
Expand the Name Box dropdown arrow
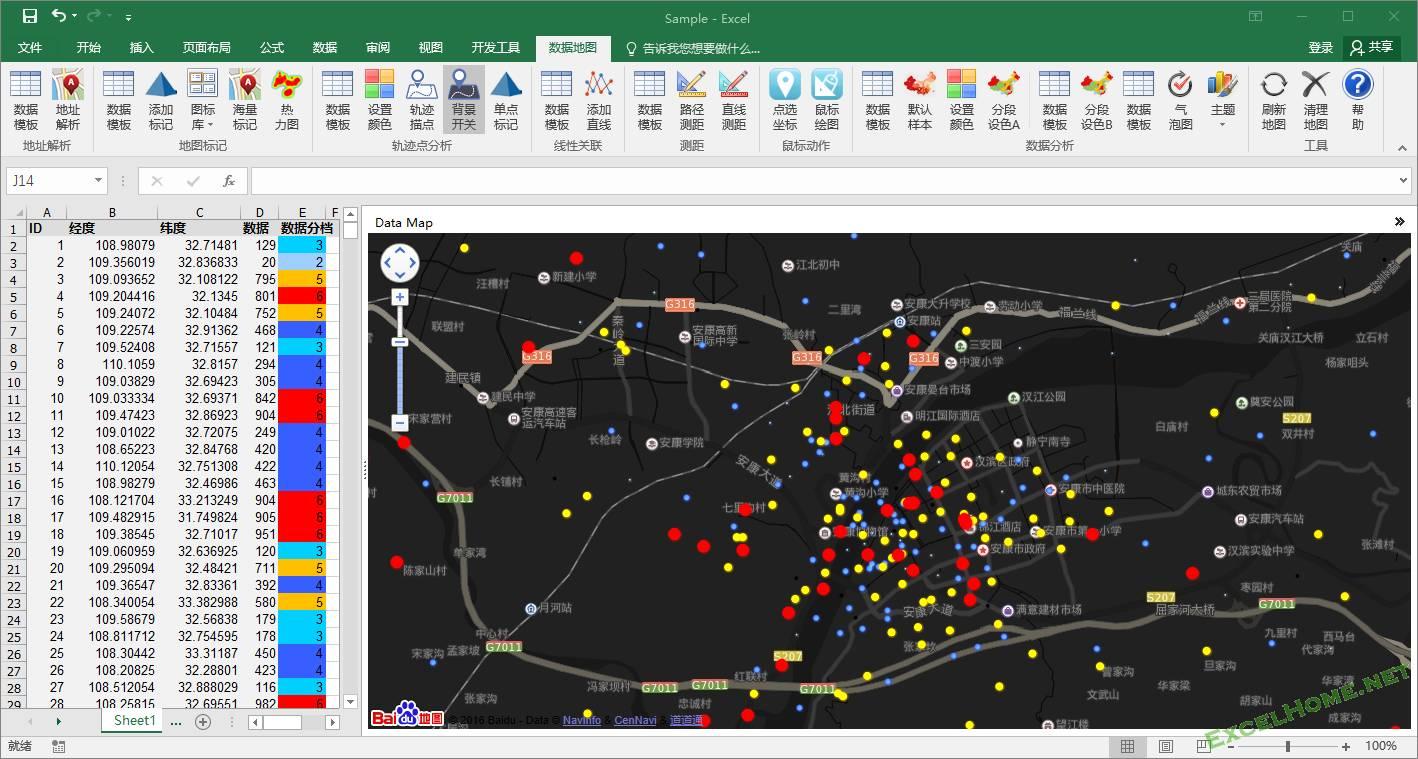click(98, 181)
